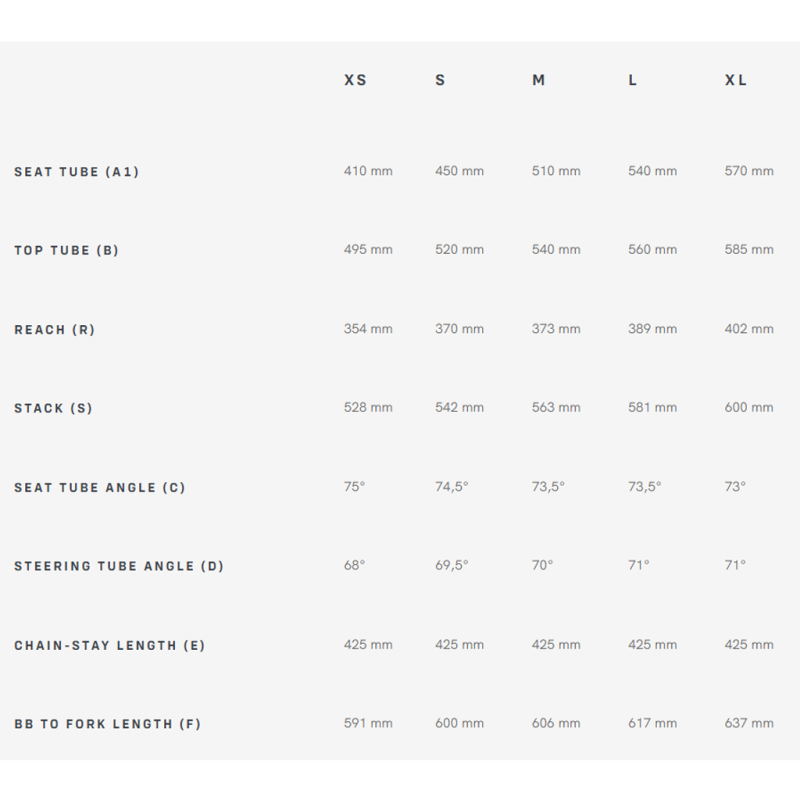Click the STEERING TUBE ANGLE (D) label

[118, 566]
